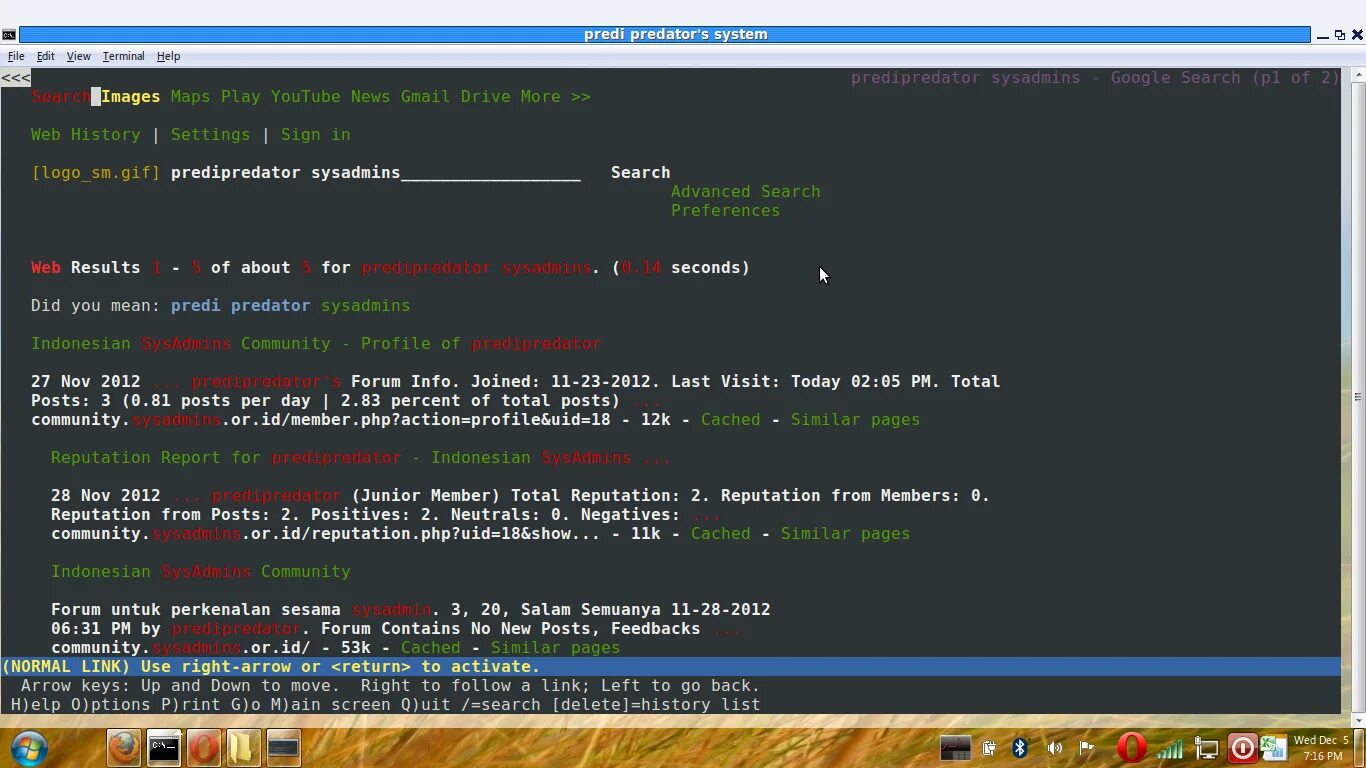Open the Gmail link
This screenshot has height=768, width=1366.
(x=425, y=97)
